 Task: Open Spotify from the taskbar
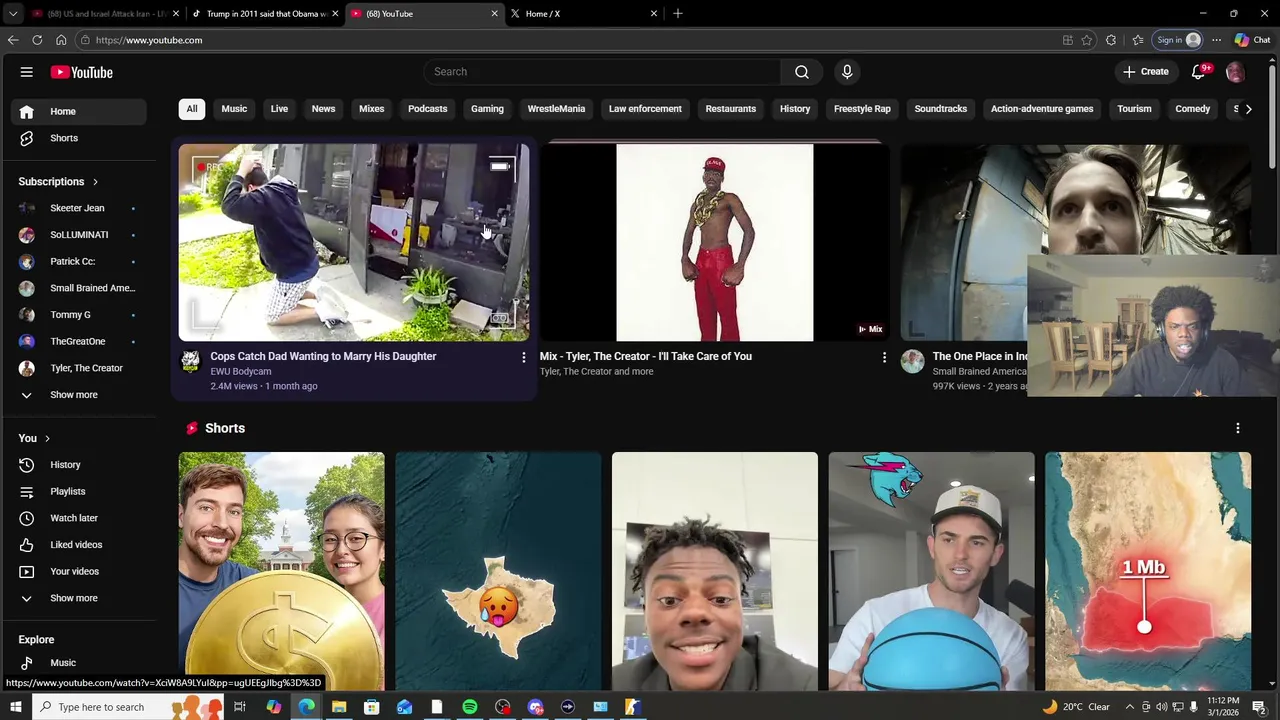coord(470,707)
